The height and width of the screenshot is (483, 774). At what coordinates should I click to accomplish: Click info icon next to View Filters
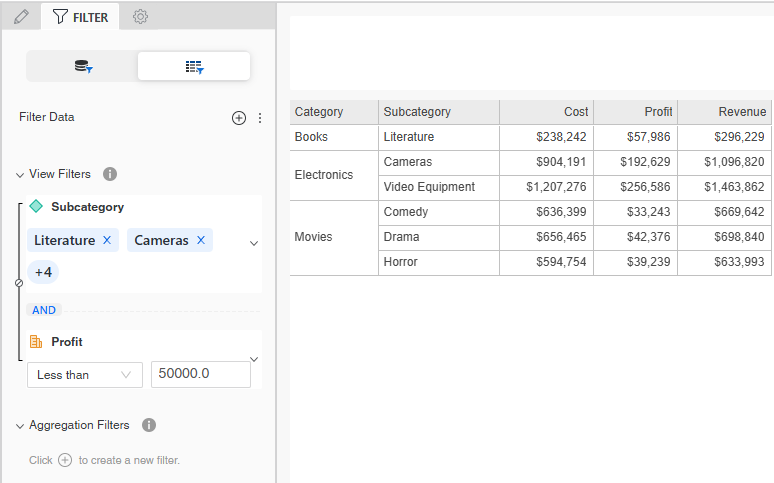(110, 174)
